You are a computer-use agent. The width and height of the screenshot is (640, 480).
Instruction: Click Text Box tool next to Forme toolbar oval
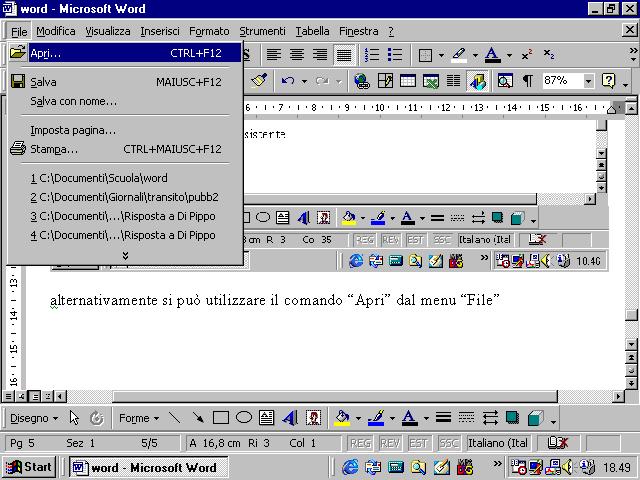[267, 418]
